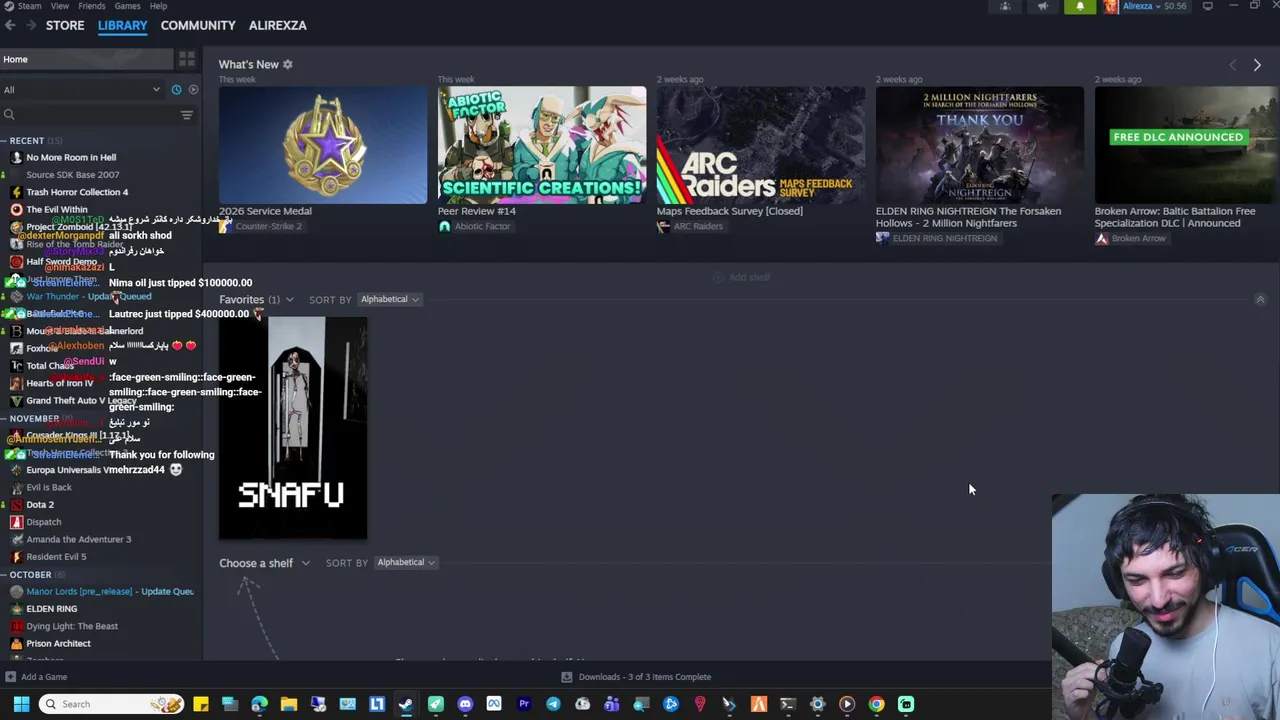This screenshot has height=720, width=1280.
Task: Click Trash Horror Collection 4 icon
Action: (x=16, y=192)
